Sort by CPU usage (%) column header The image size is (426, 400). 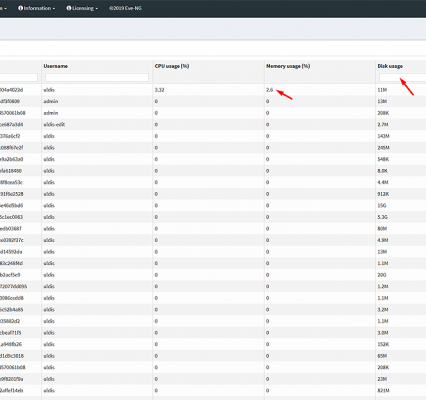(172, 66)
